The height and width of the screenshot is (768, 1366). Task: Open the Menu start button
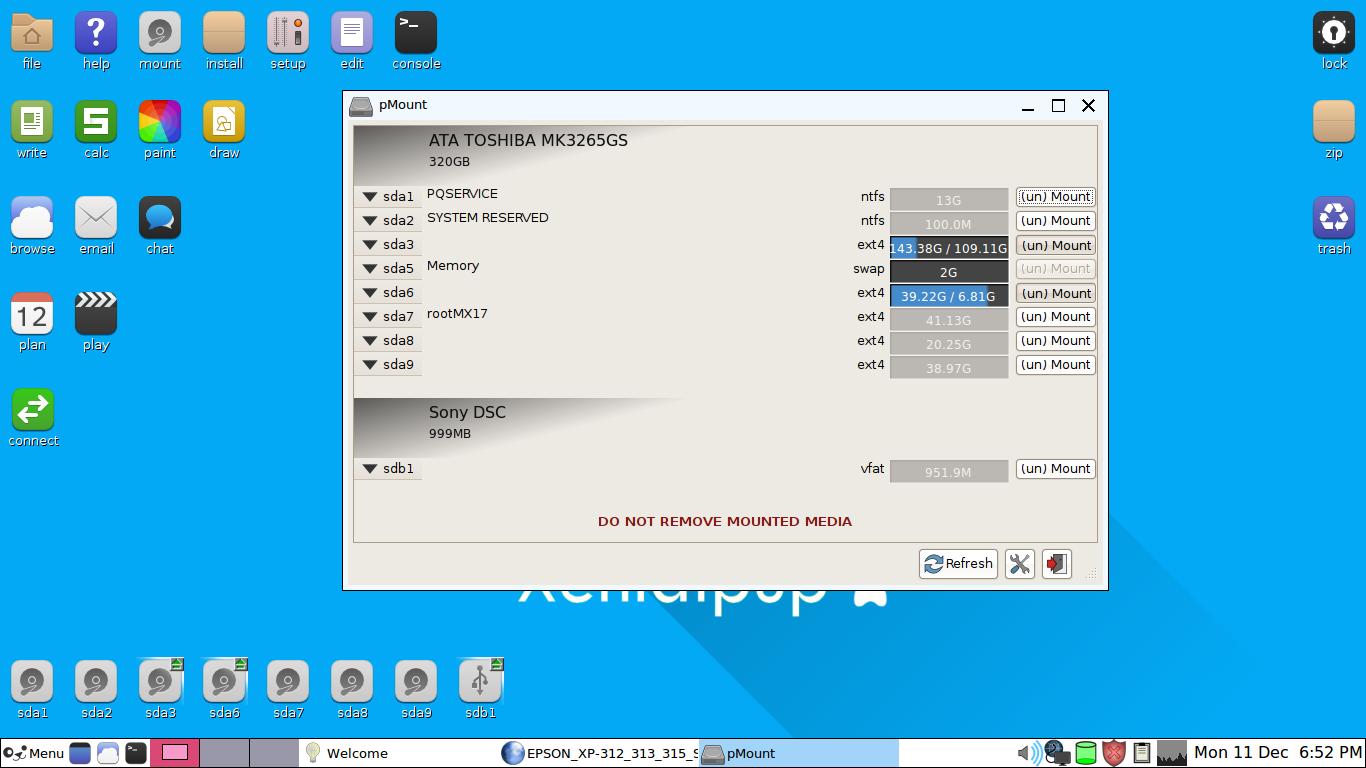click(x=34, y=753)
